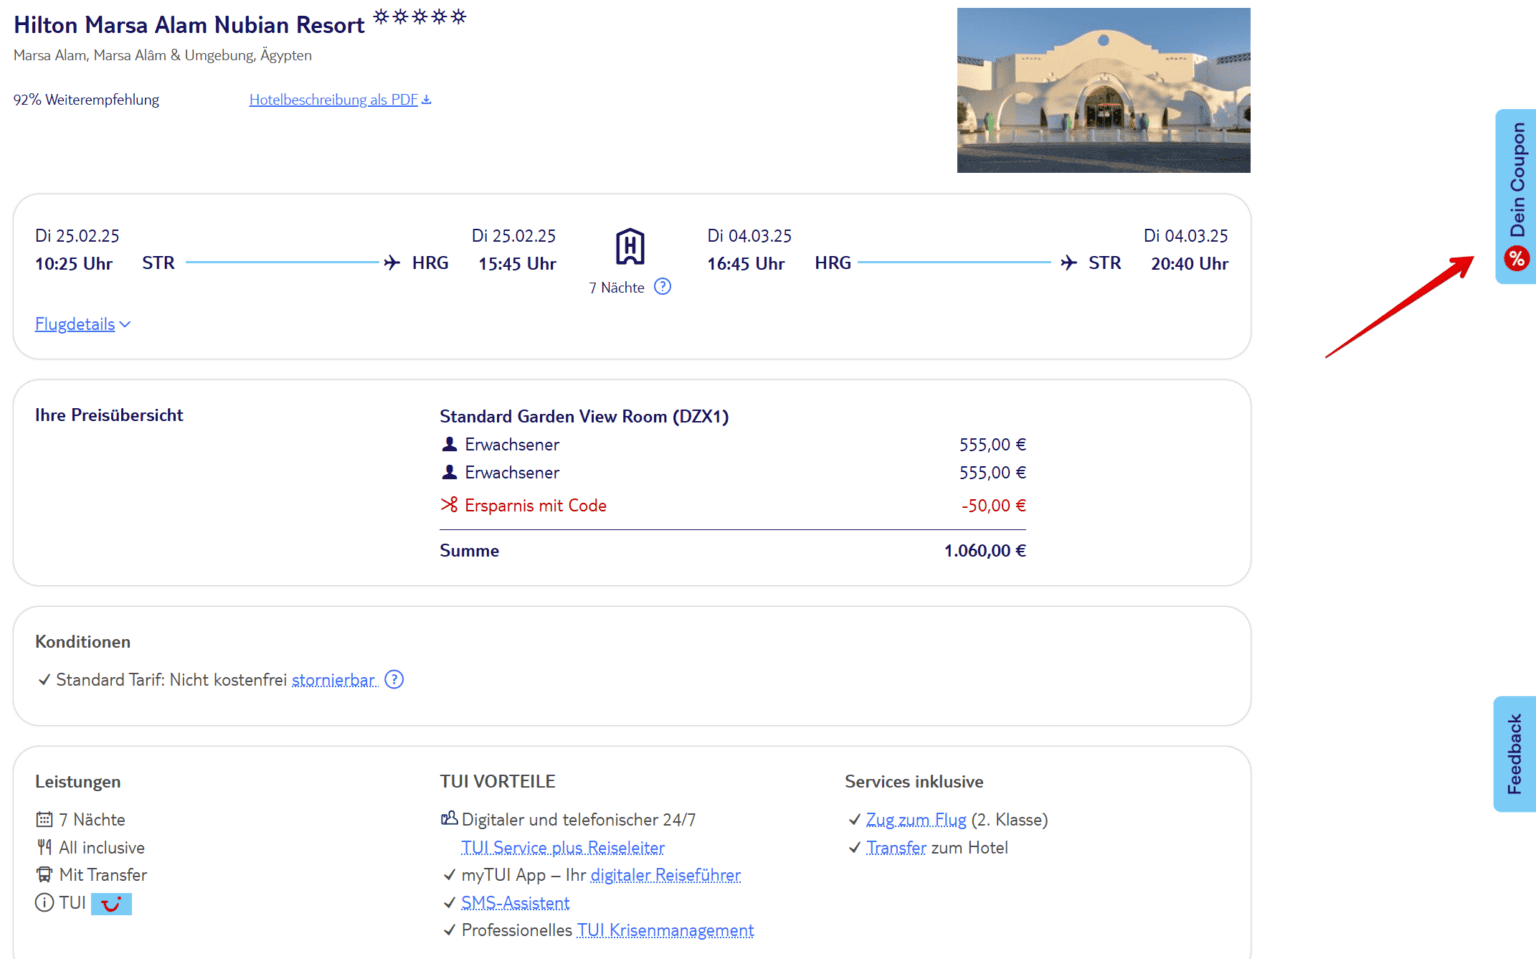The height and width of the screenshot is (959, 1536).
Task: Click the five-star hotel rating icons
Action: (420, 17)
